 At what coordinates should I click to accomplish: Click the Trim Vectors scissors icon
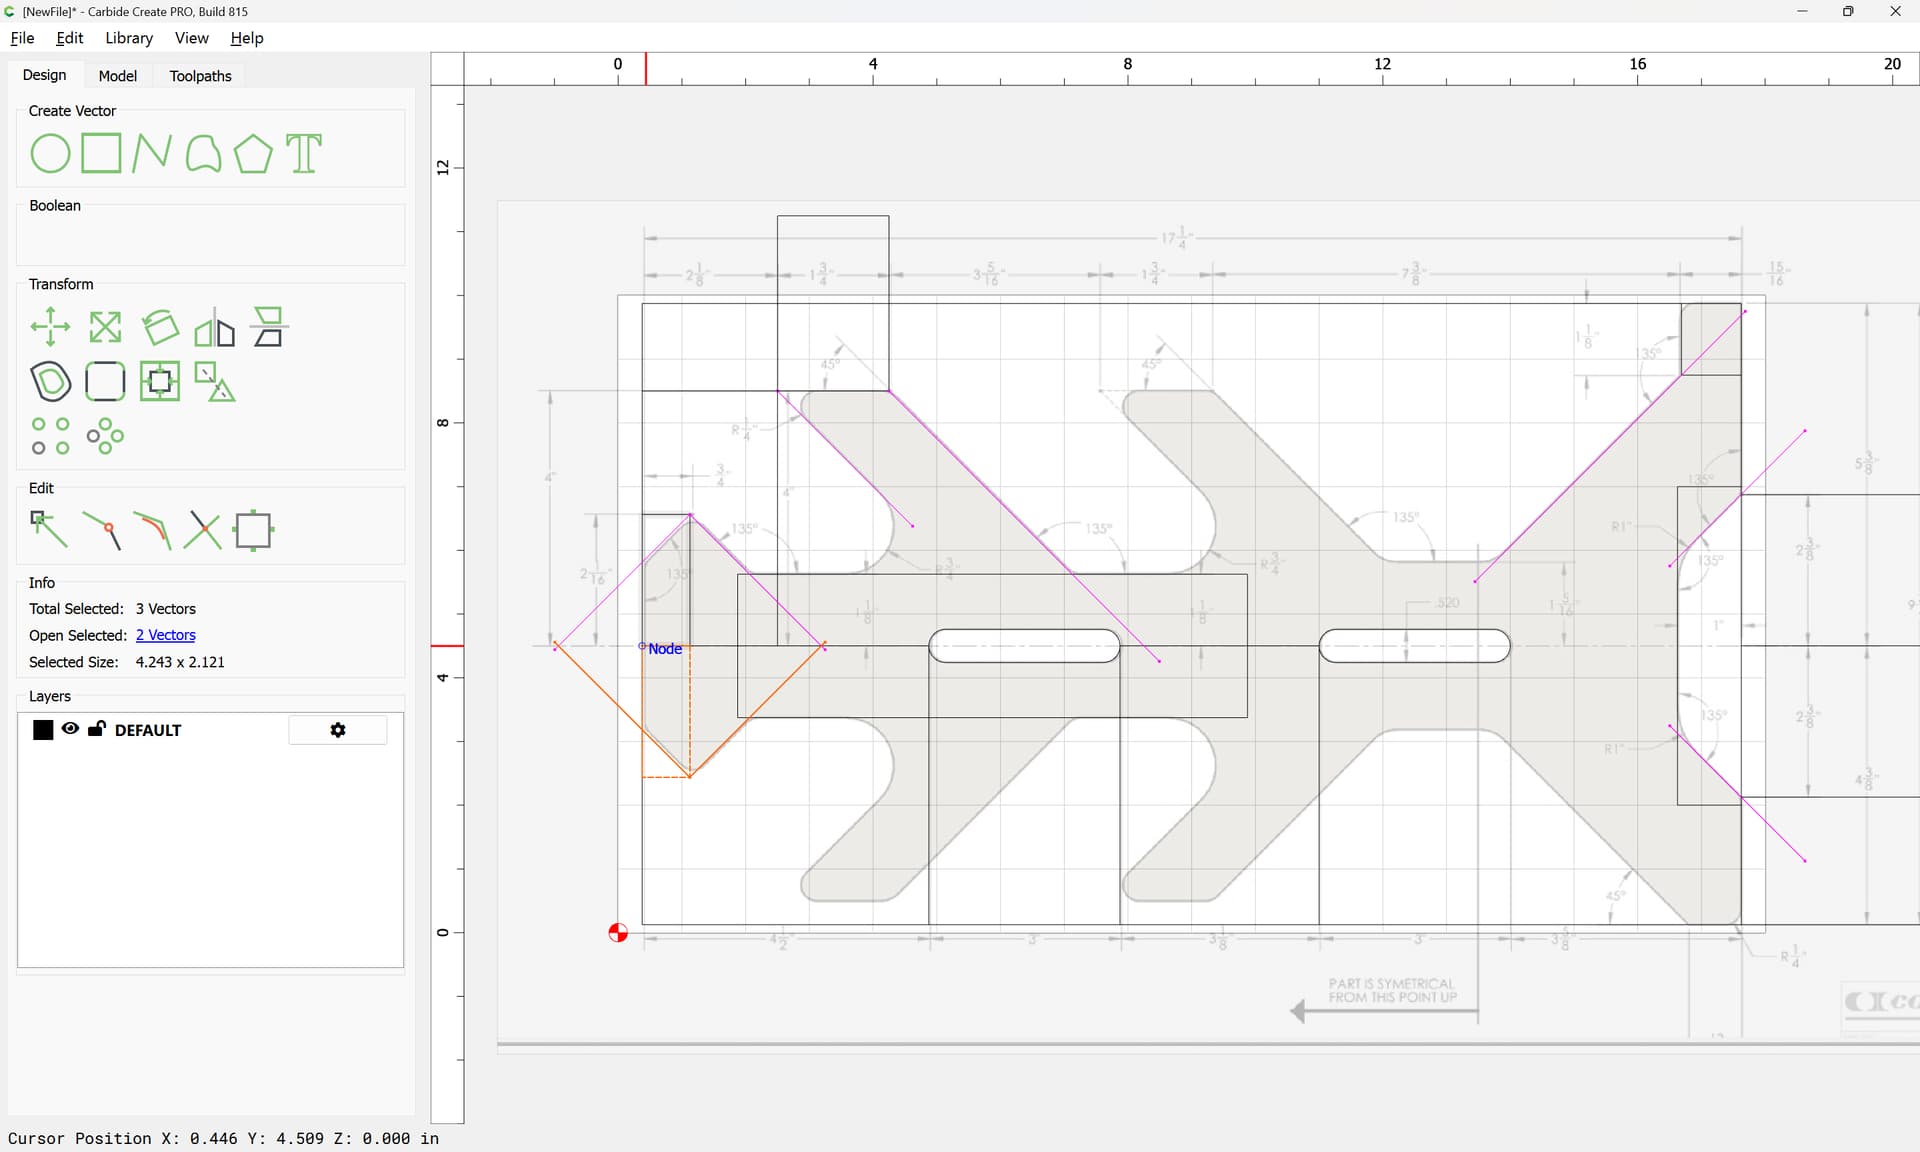pos(202,530)
